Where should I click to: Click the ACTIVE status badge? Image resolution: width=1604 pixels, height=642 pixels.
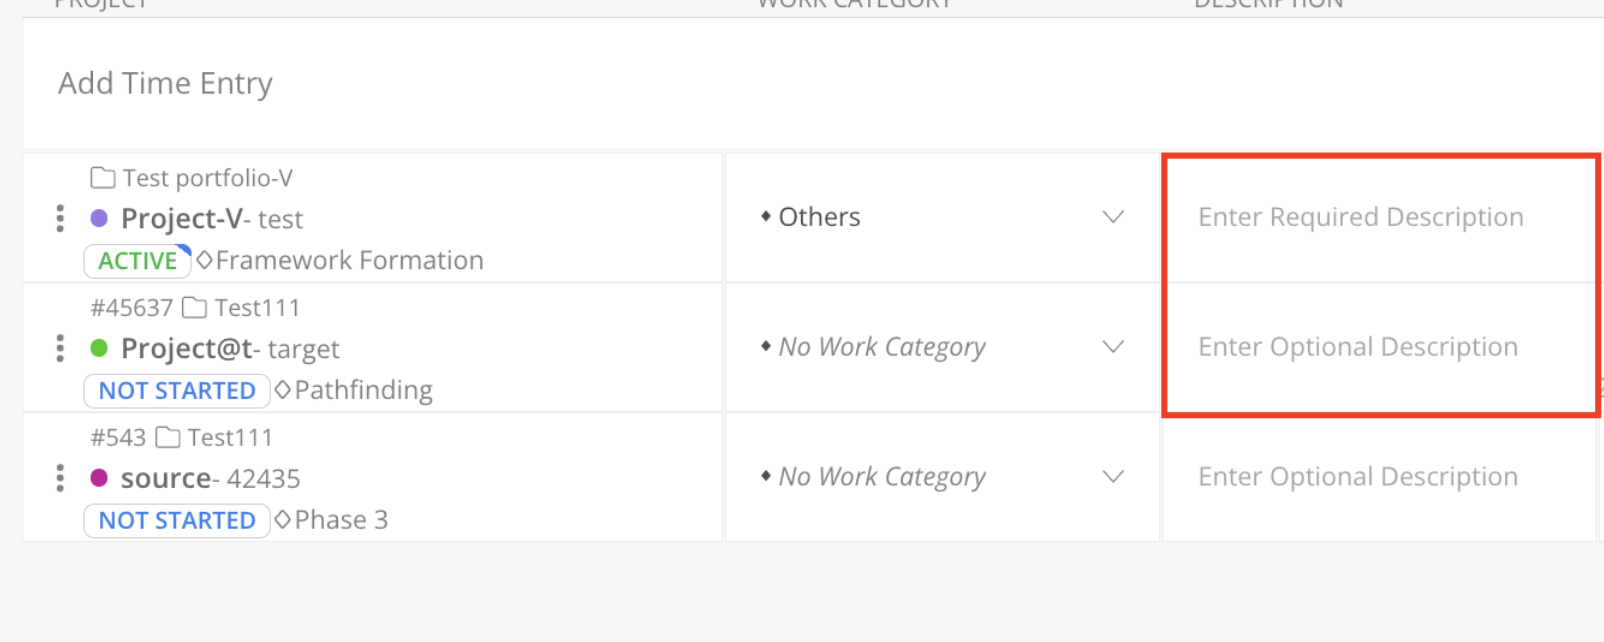(138, 261)
